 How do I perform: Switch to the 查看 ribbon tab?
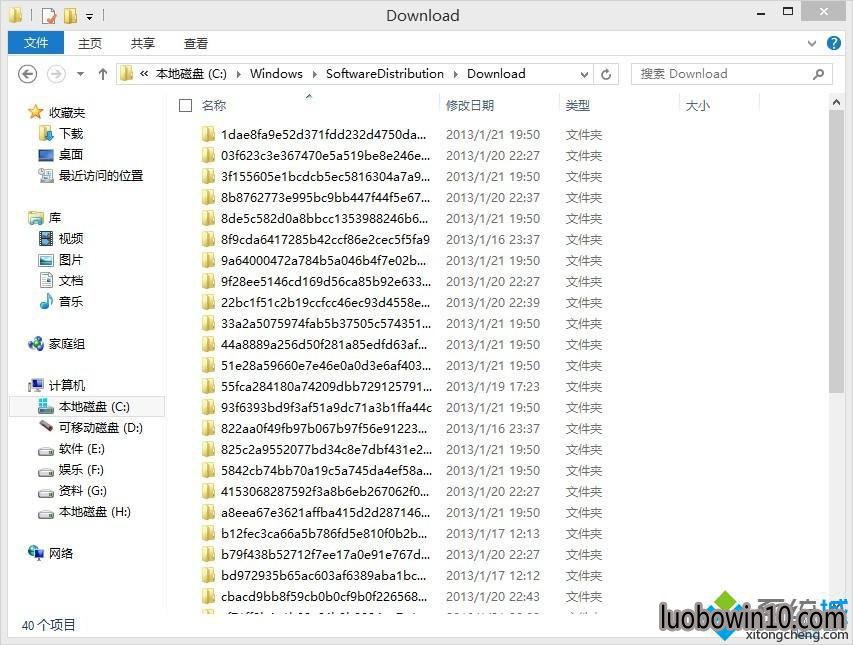pyautogui.click(x=196, y=44)
